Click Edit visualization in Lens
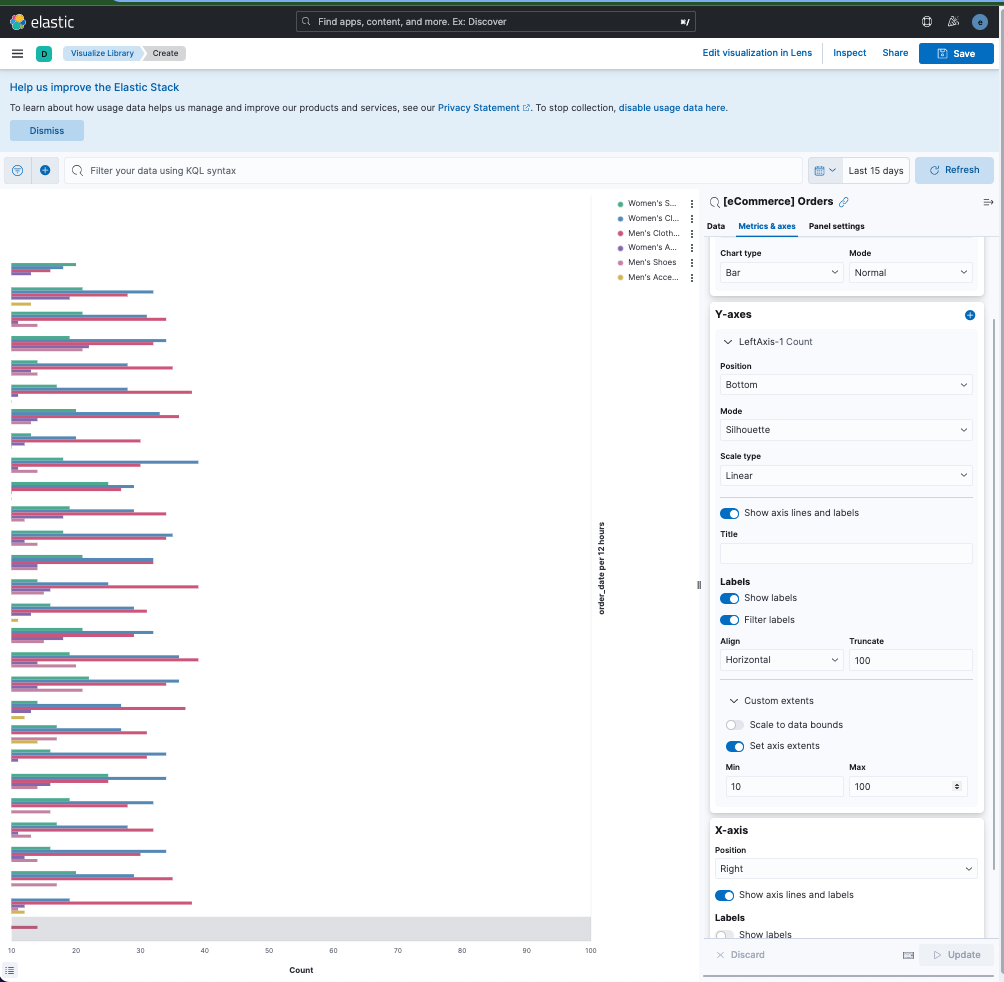This screenshot has height=982, width=1004. pos(757,53)
